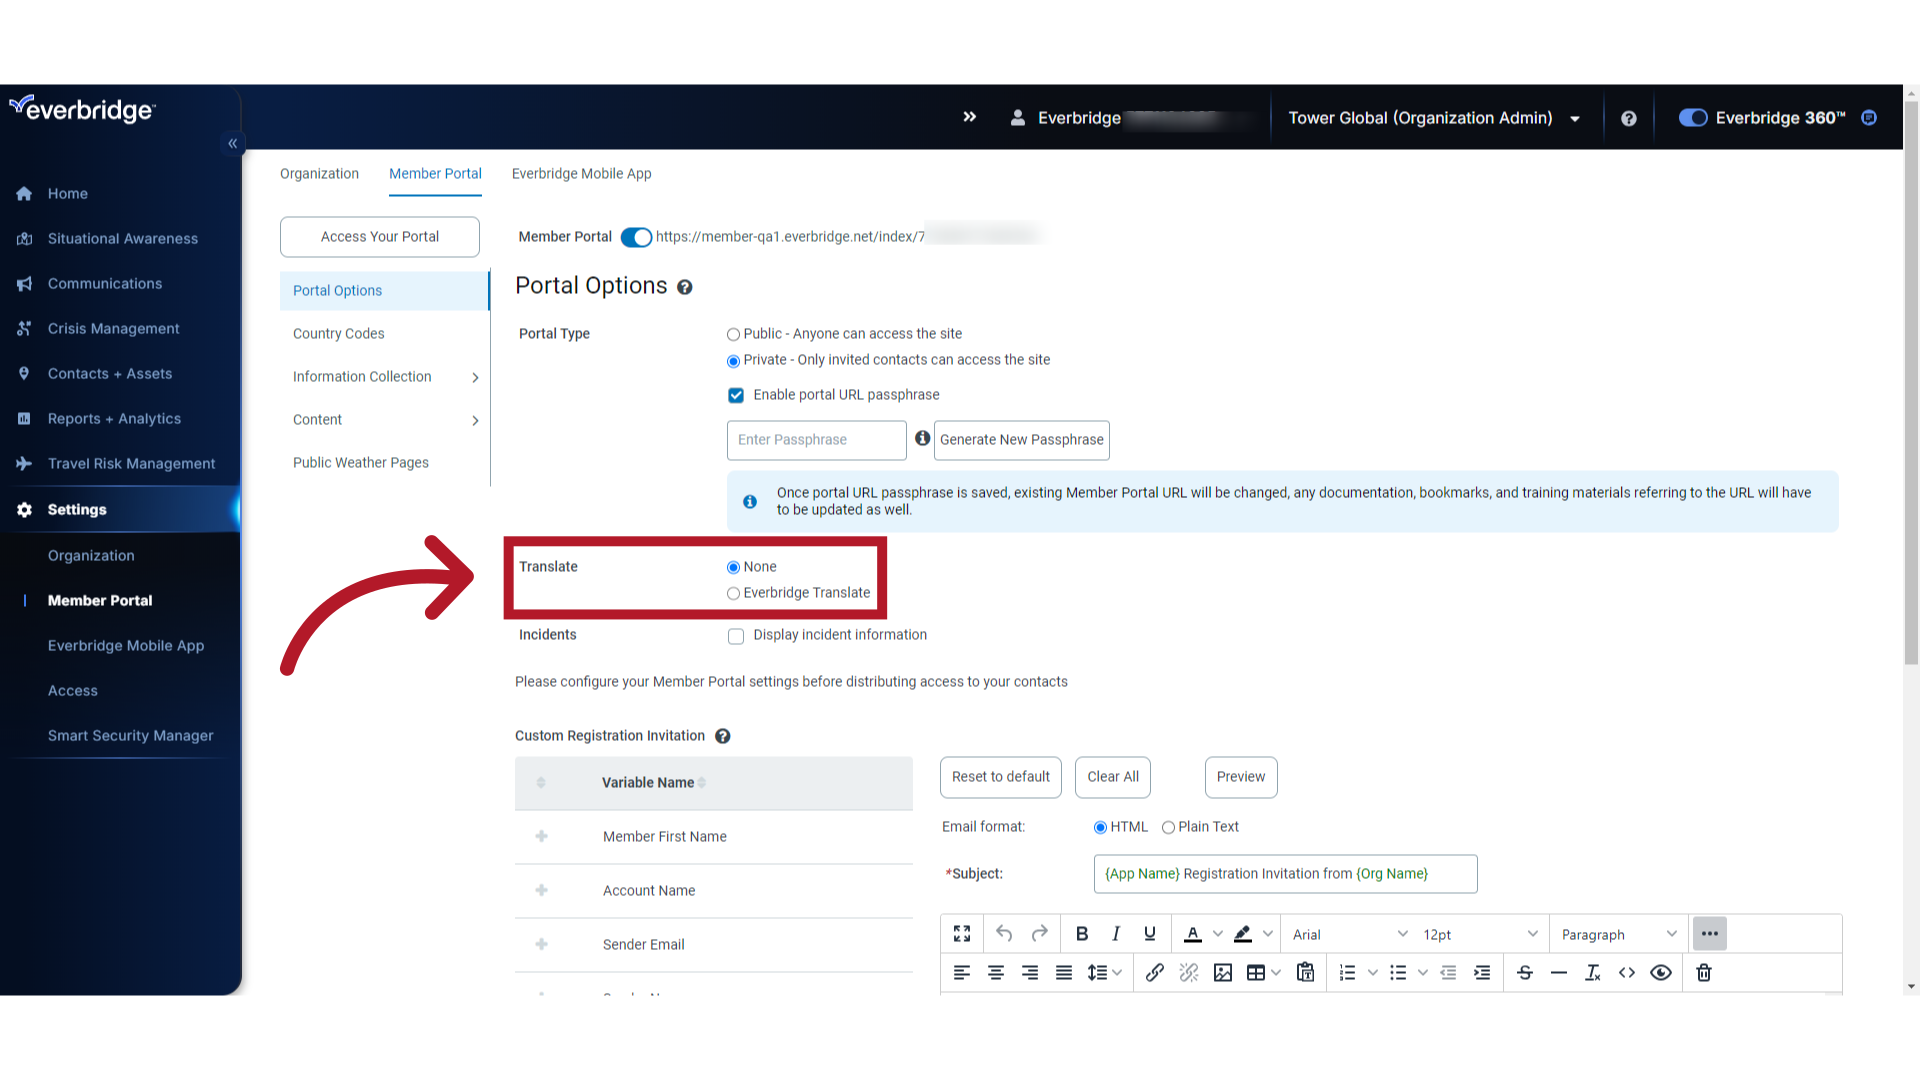Click the insert table icon
The height and width of the screenshot is (1080, 1920).
tap(1255, 972)
